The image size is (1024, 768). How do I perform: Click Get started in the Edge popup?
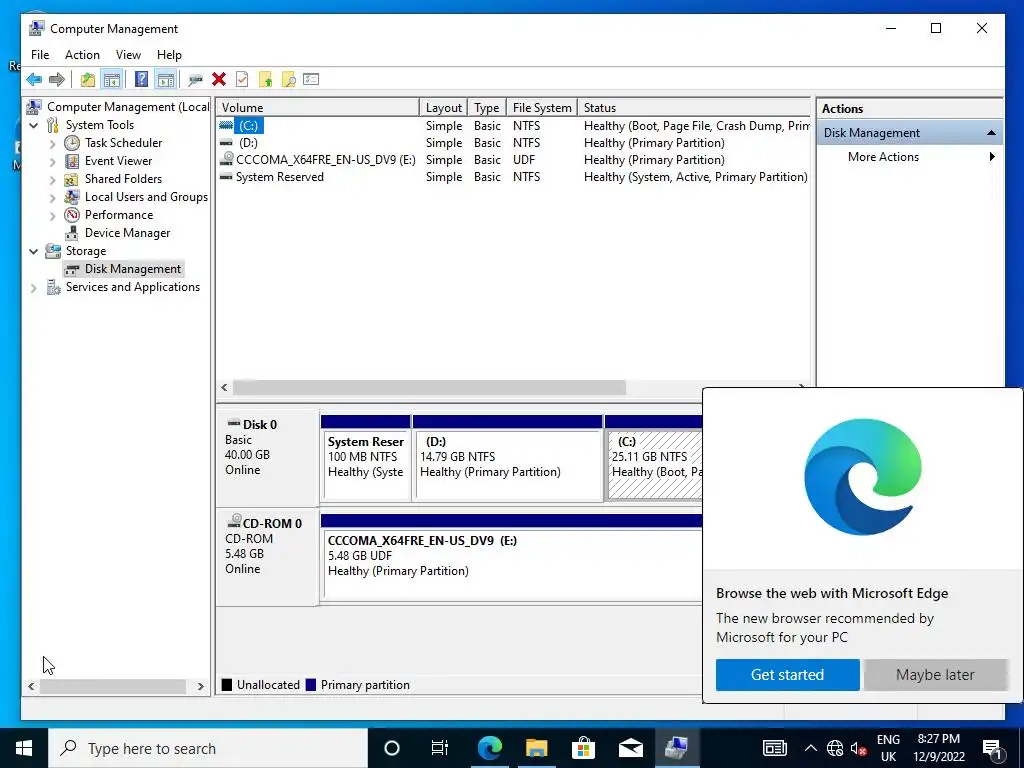point(787,675)
